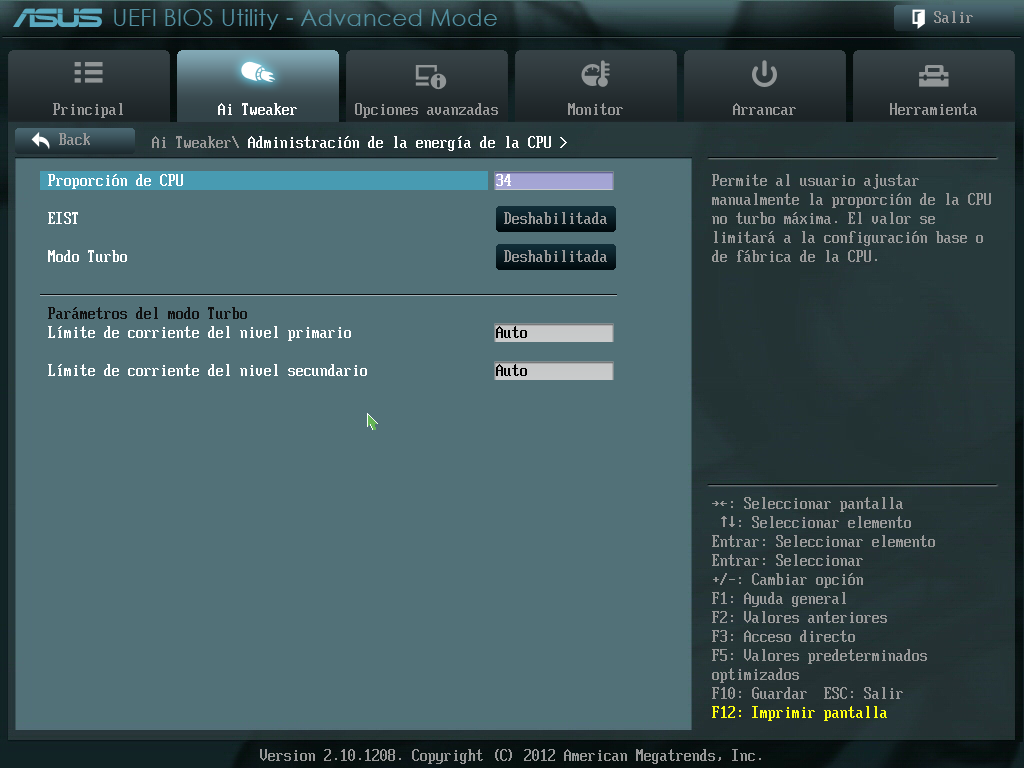The width and height of the screenshot is (1024, 768).
Task: Click the Version 2.10.1208 copyright footer text
Action: 511,756
